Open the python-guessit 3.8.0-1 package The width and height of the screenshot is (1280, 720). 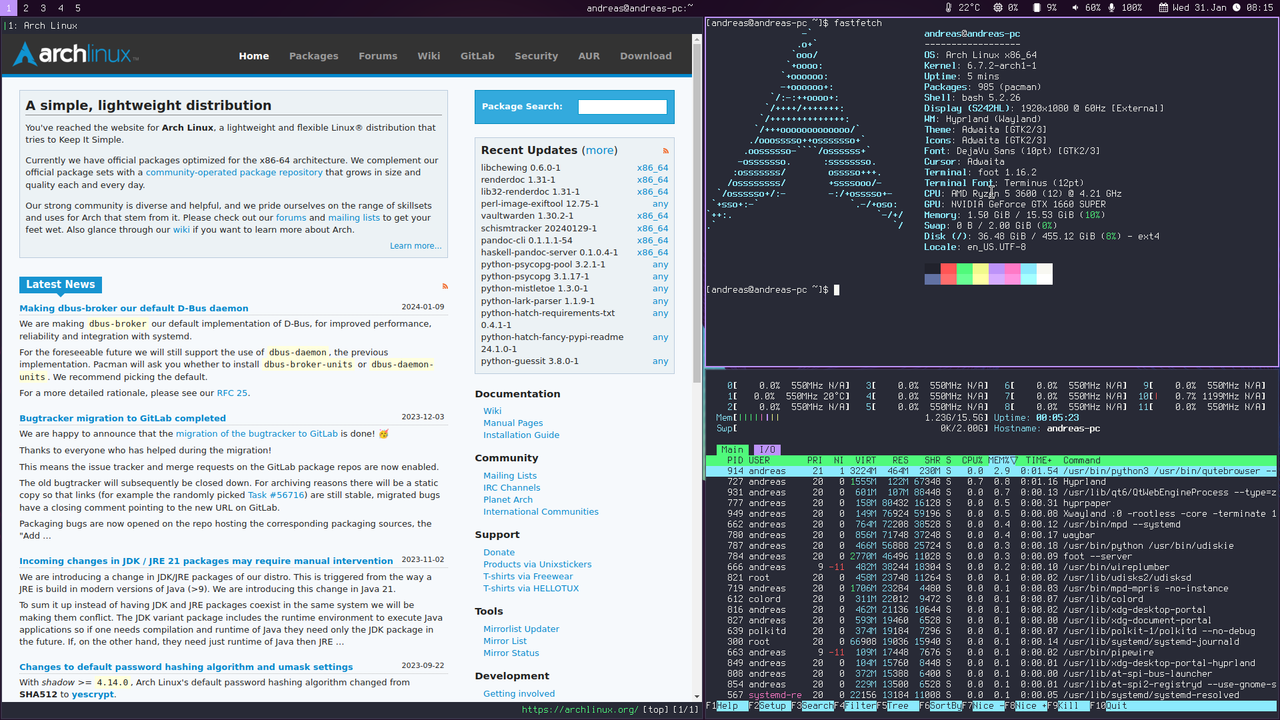[530, 361]
